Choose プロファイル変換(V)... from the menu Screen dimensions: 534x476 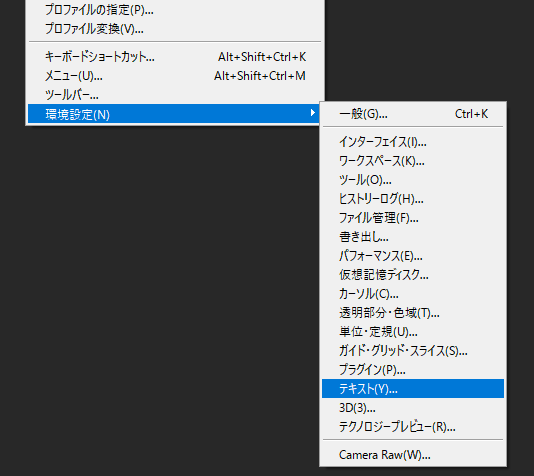[x=175, y=29]
